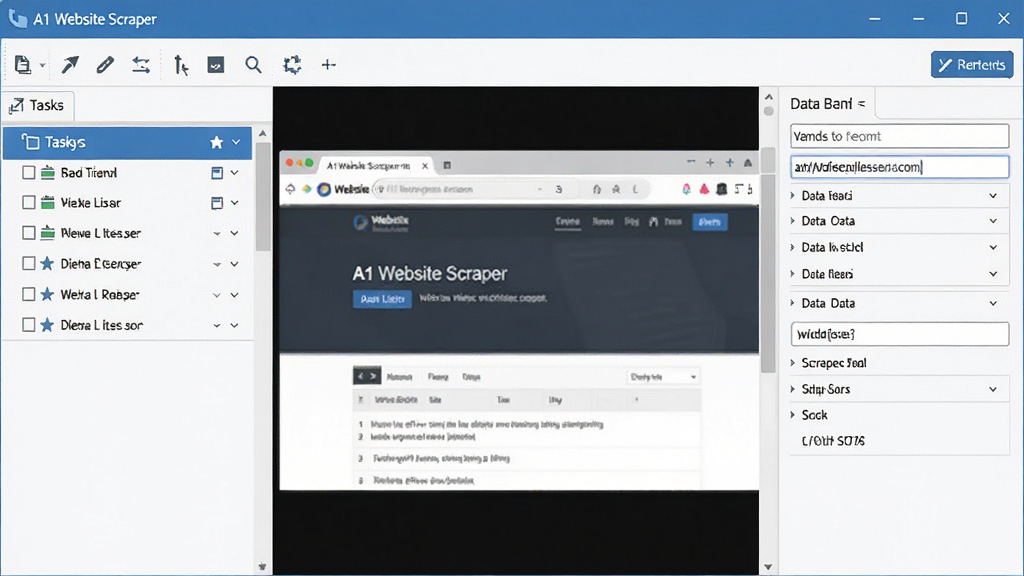The image size is (1024, 576).
Task: Close the embedded browser tab
Action: click(x=425, y=166)
